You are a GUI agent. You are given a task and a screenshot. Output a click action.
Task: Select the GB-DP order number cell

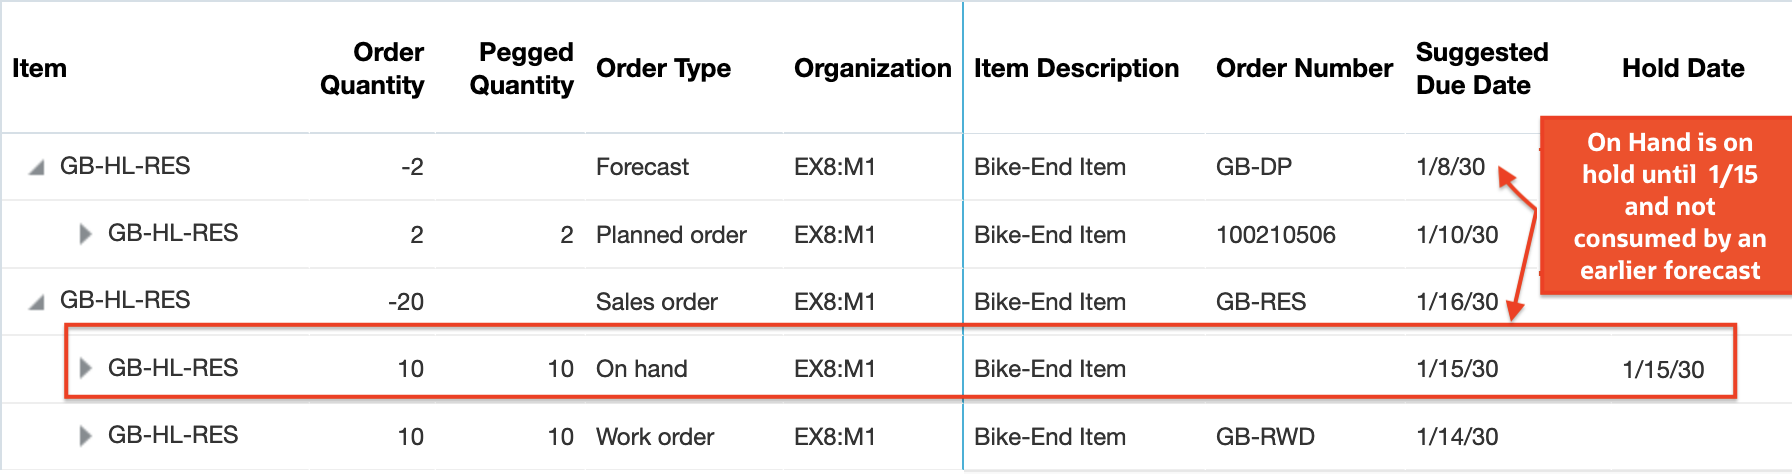(1254, 167)
